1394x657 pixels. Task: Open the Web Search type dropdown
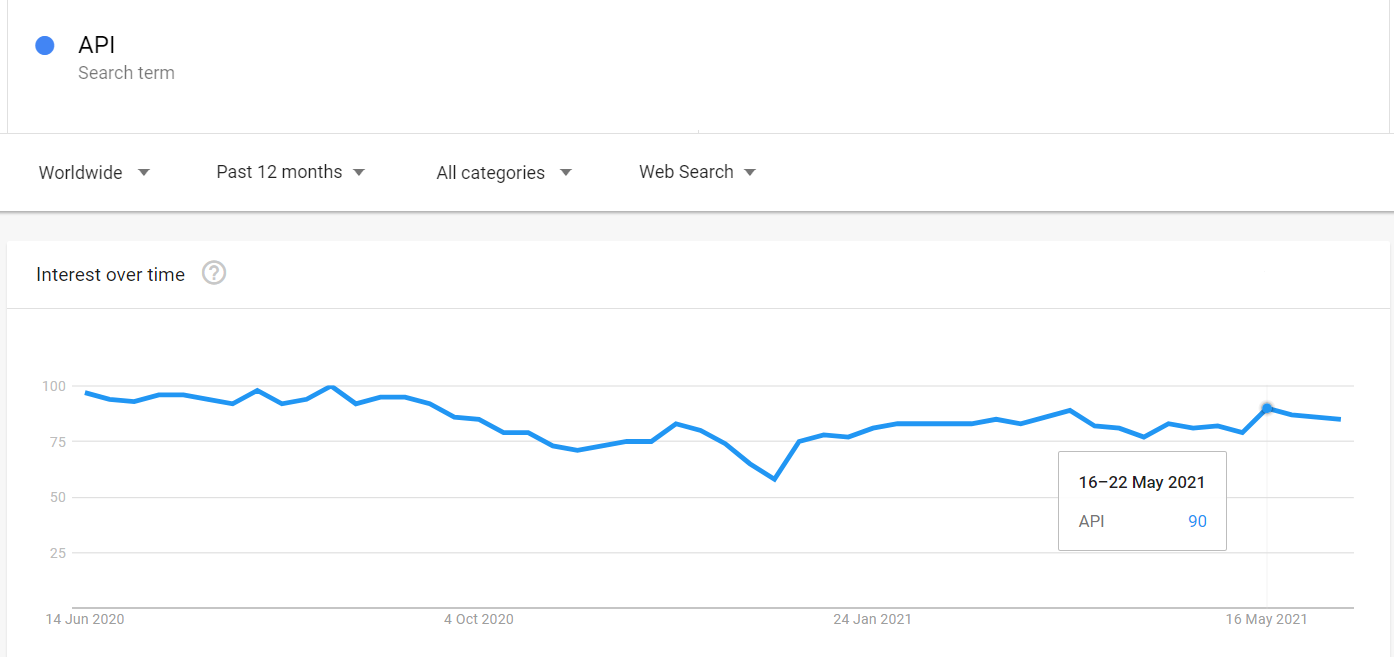[697, 172]
